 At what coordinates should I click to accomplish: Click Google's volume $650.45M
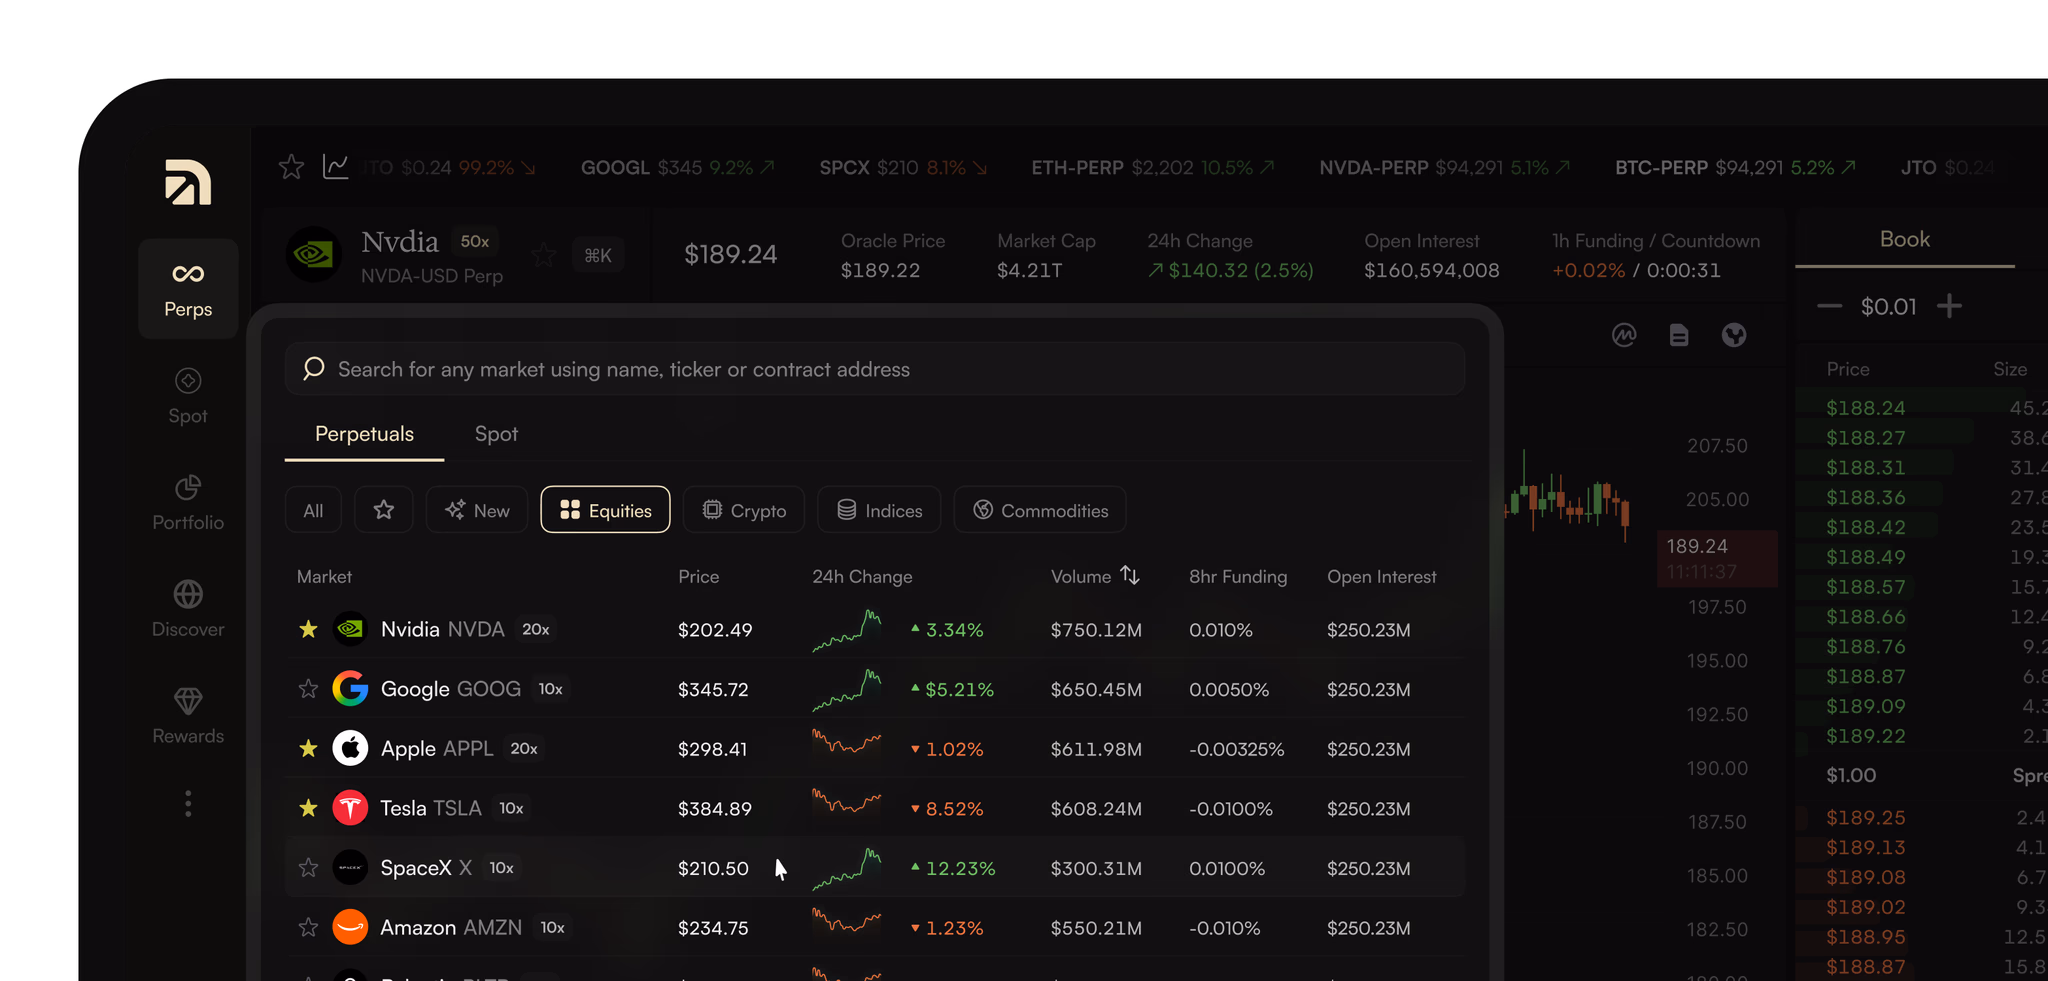[x=1096, y=690]
